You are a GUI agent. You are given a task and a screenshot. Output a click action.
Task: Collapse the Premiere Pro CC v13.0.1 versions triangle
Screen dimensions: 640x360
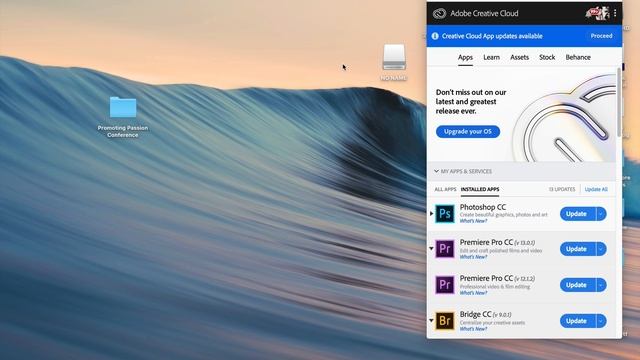431,248
